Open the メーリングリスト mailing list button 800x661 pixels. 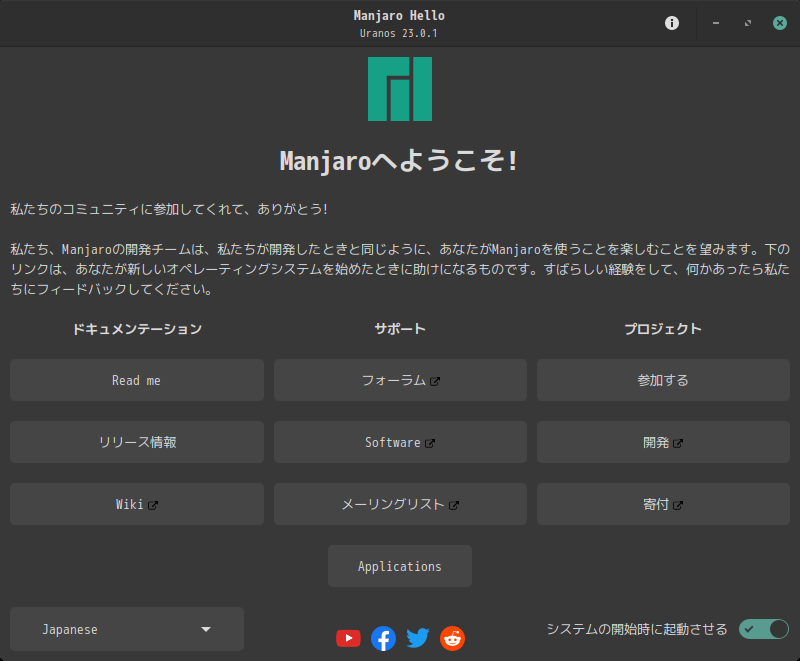point(400,504)
